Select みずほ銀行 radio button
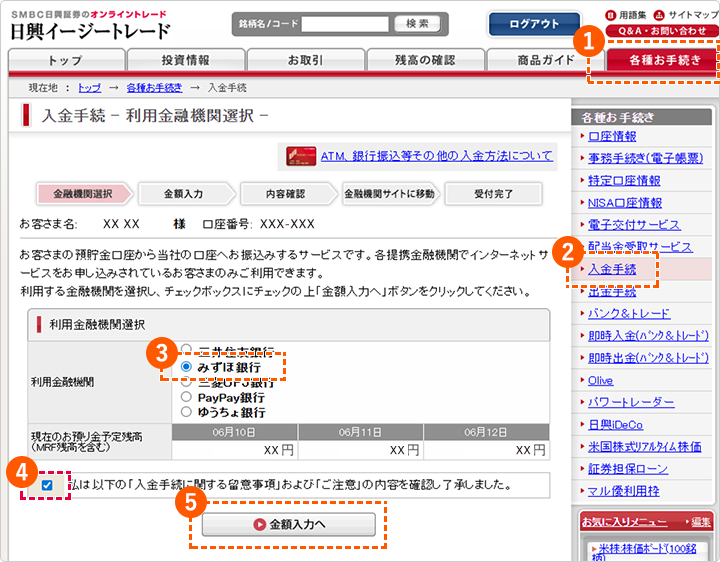Screen dimensions: 720x562 (186, 366)
